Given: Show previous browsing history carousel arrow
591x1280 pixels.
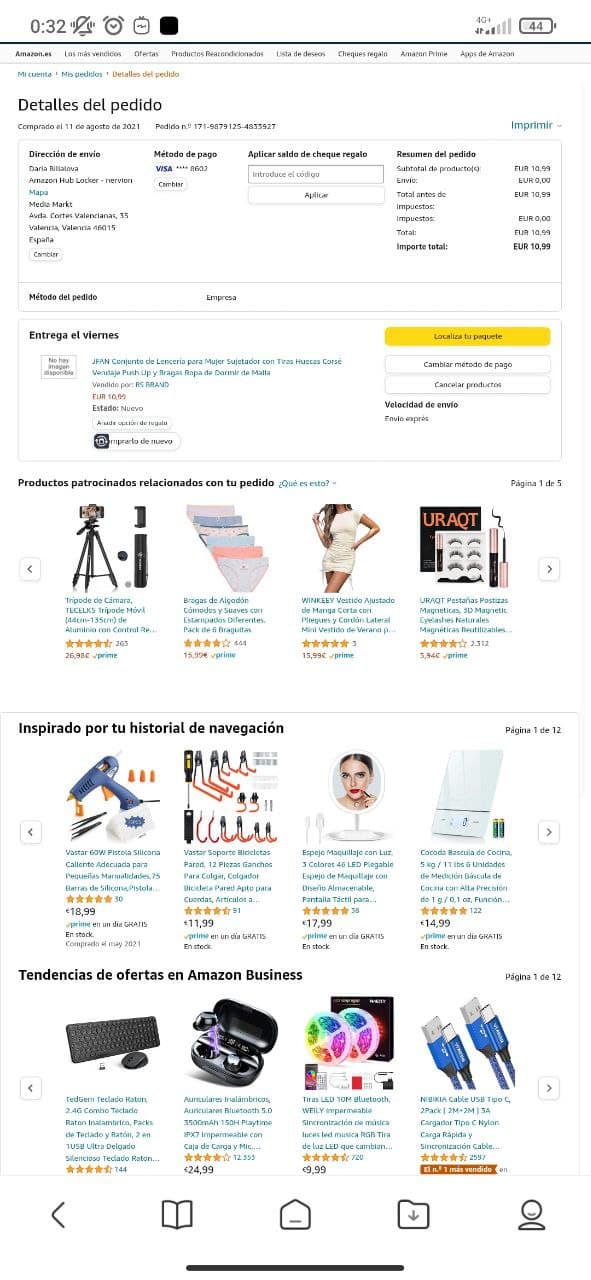Looking at the screenshot, I should (x=31, y=832).
